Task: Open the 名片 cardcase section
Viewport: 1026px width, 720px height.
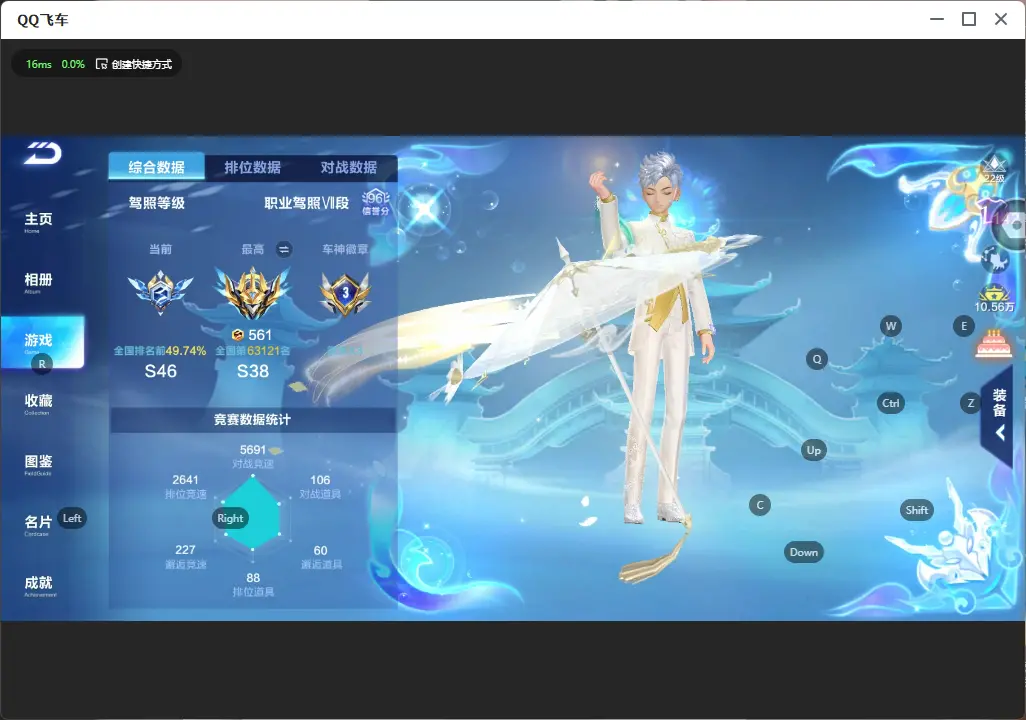Action: (x=38, y=524)
